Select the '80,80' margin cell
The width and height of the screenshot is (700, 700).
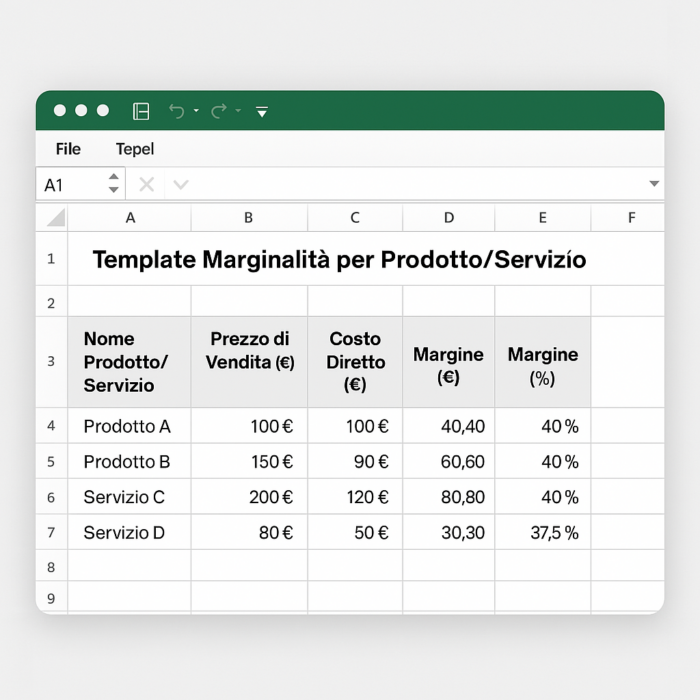coord(449,496)
